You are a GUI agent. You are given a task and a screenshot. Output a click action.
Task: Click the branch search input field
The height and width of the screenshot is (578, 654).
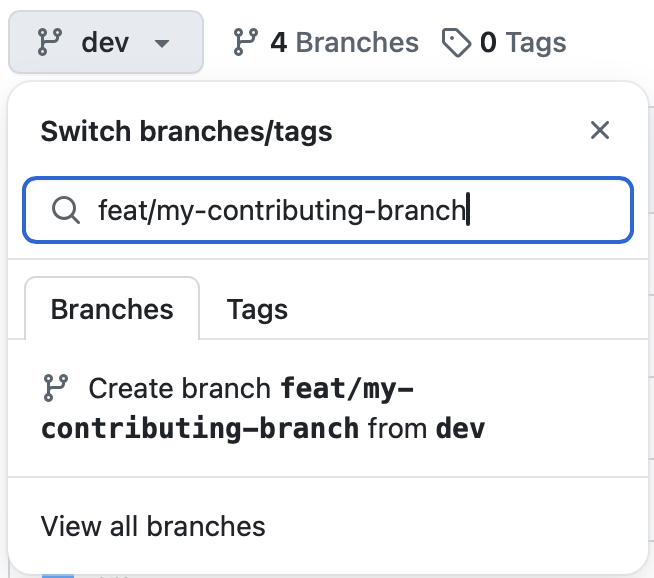328,210
